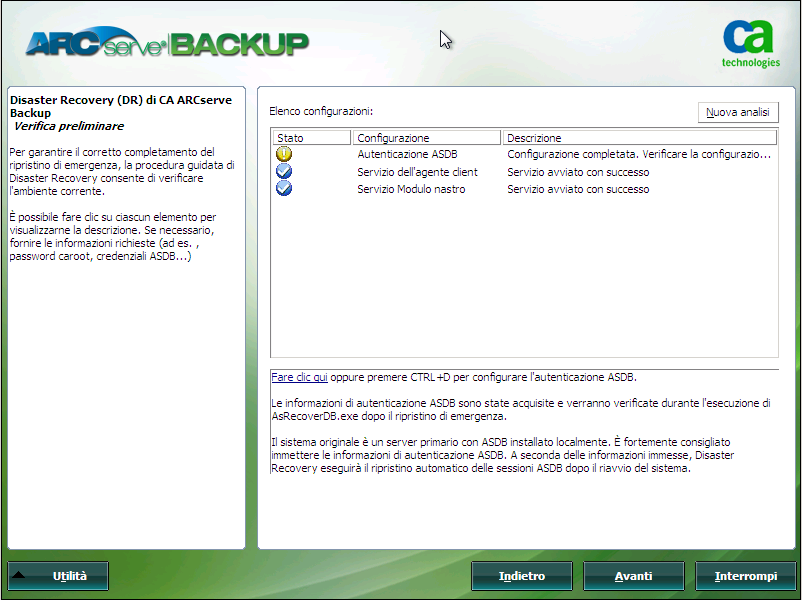Open the 'Fare clic qui' link

[x=299, y=377]
